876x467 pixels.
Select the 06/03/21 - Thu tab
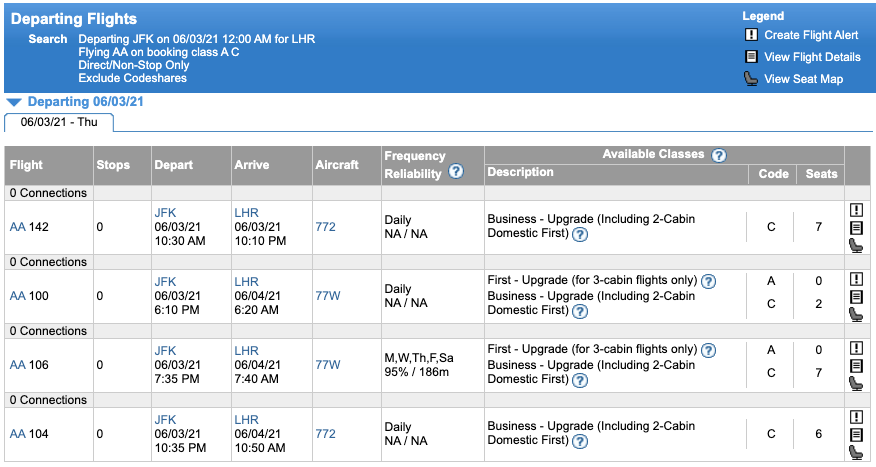click(59, 122)
